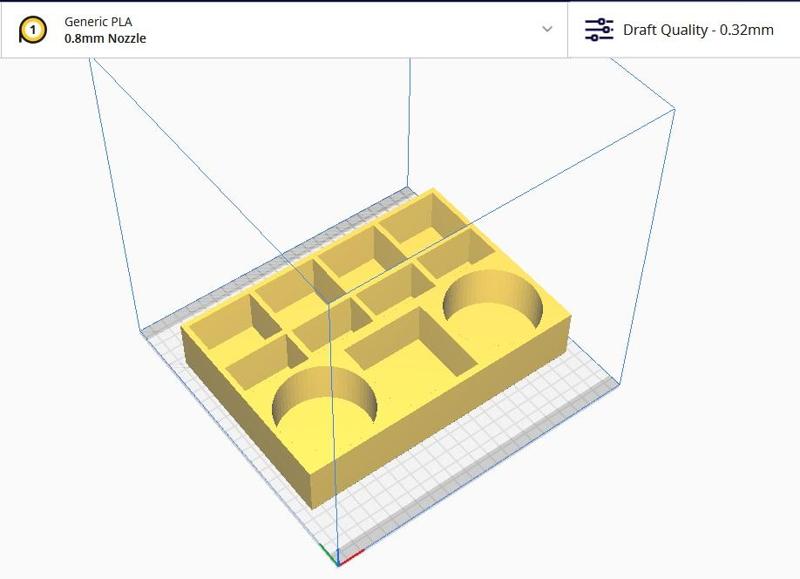
Task: Expand the material and nozzle dropdown chevron
Action: 547,29
